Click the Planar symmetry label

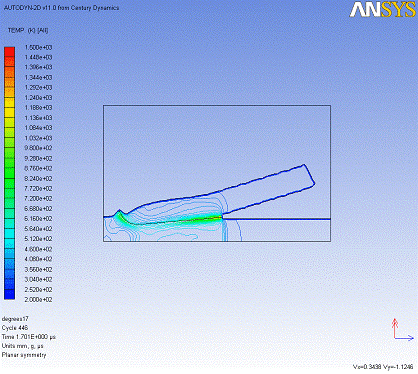coord(24,355)
